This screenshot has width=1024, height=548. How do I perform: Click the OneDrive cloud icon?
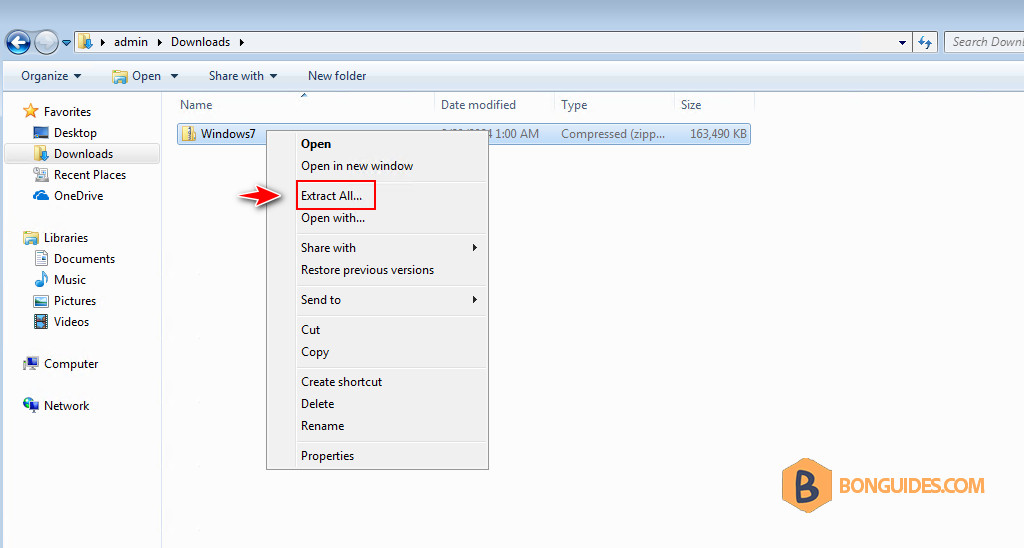[40, 195]
